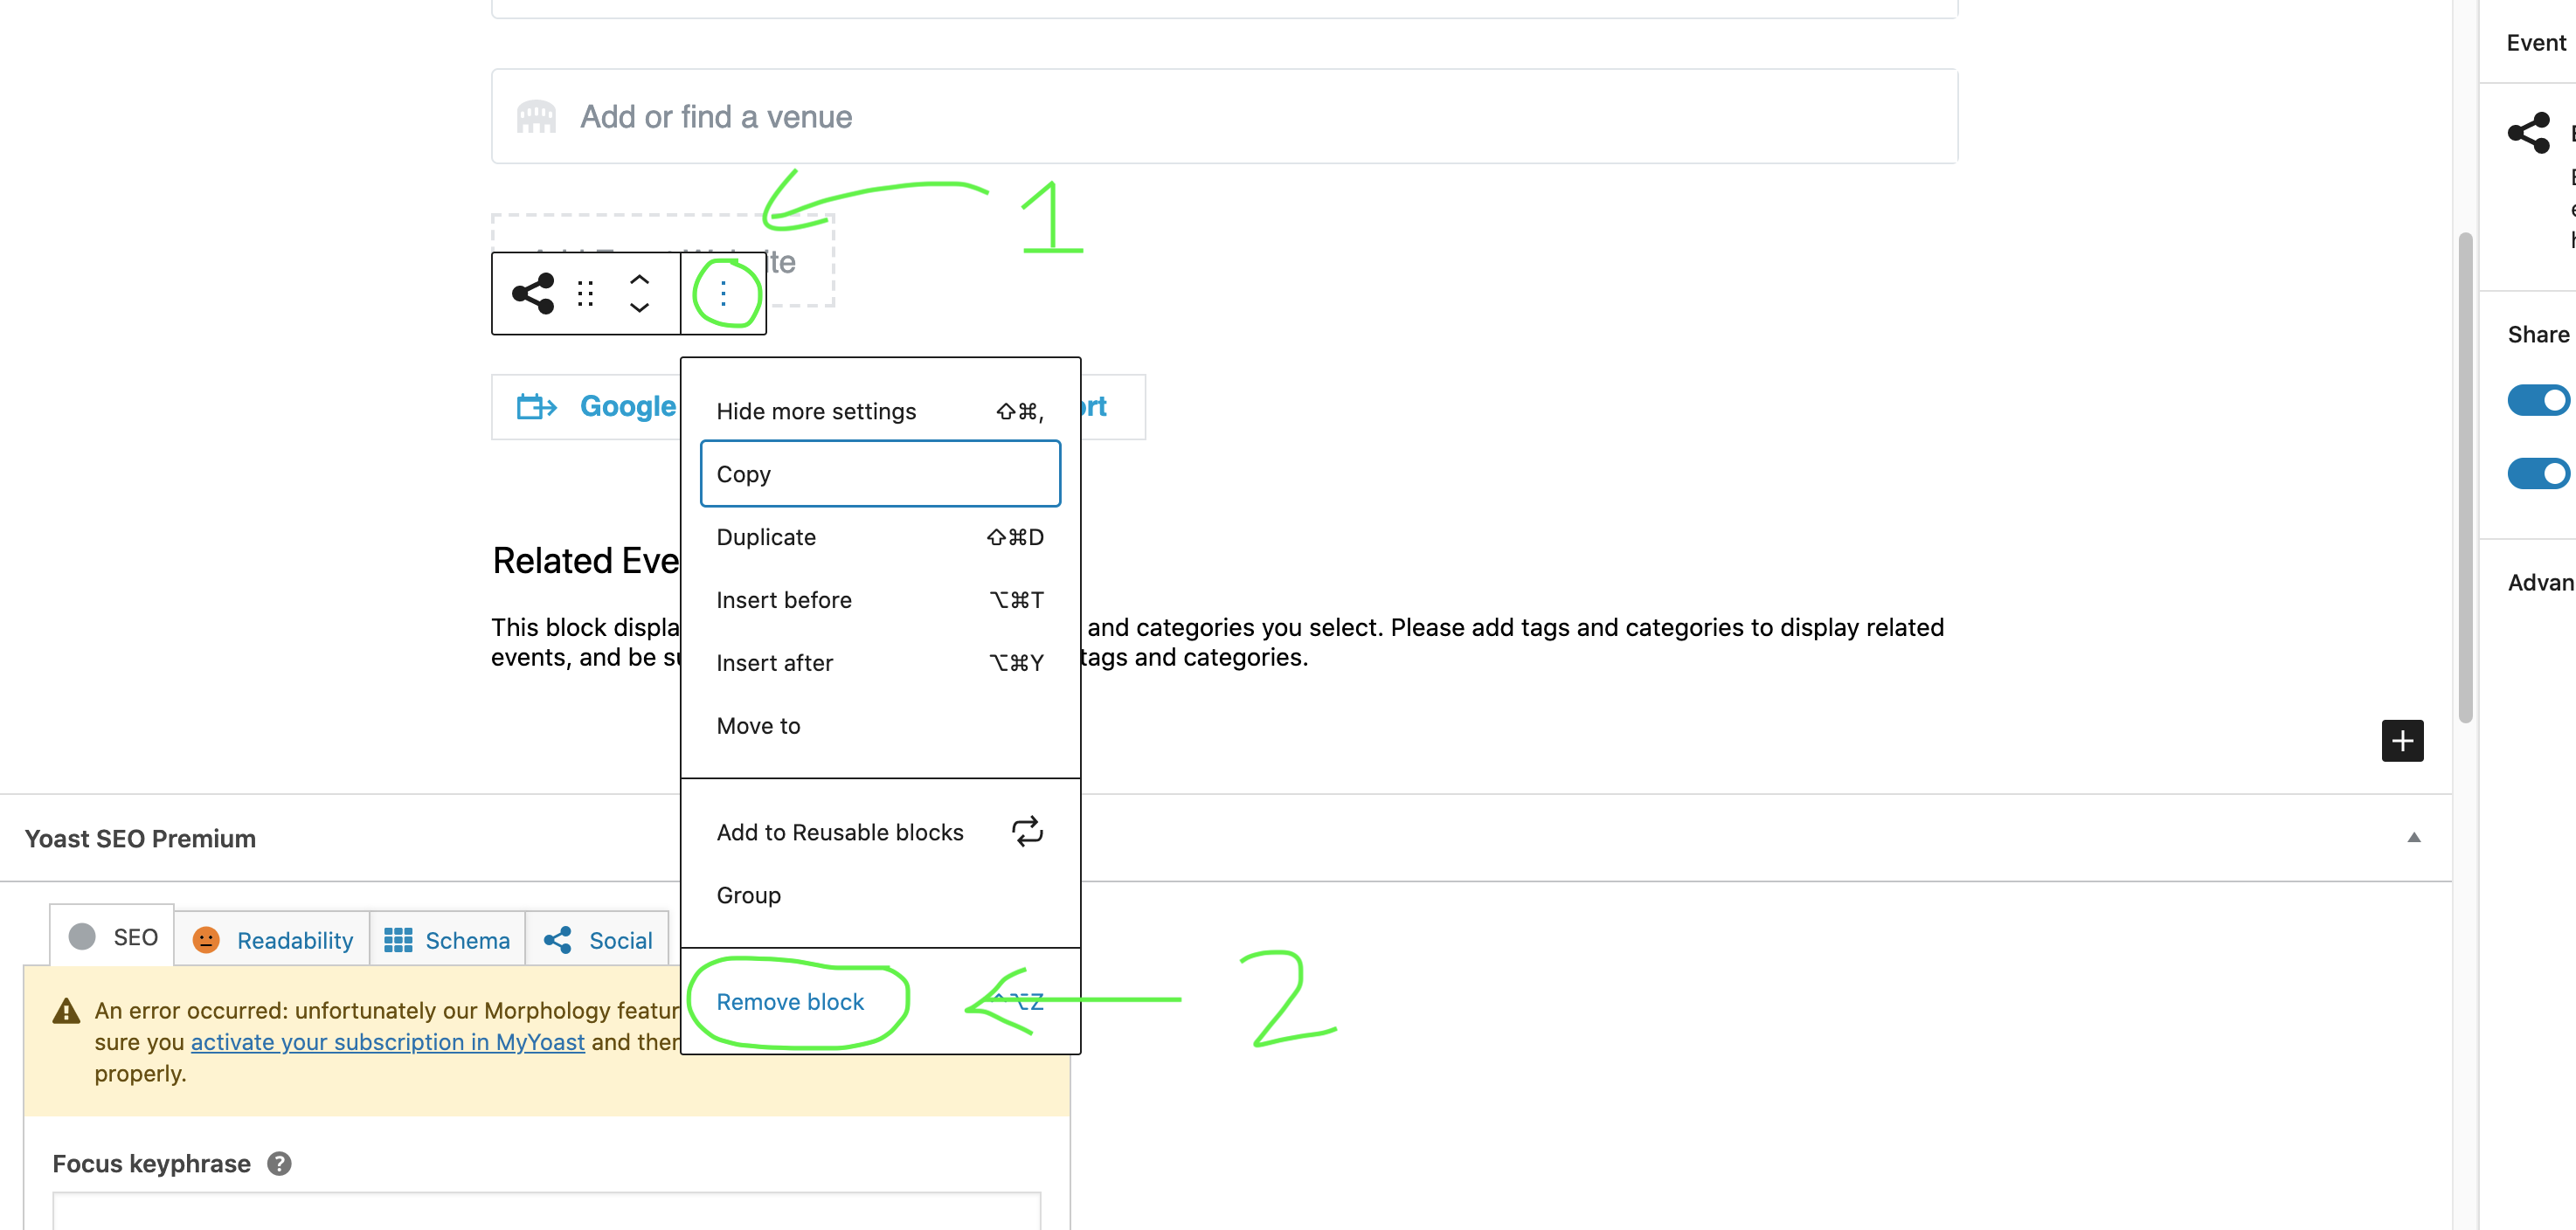This screenshot has width=2576, height=1230.
Task: Switch to the Readability tab
Action: pos(273,940)
